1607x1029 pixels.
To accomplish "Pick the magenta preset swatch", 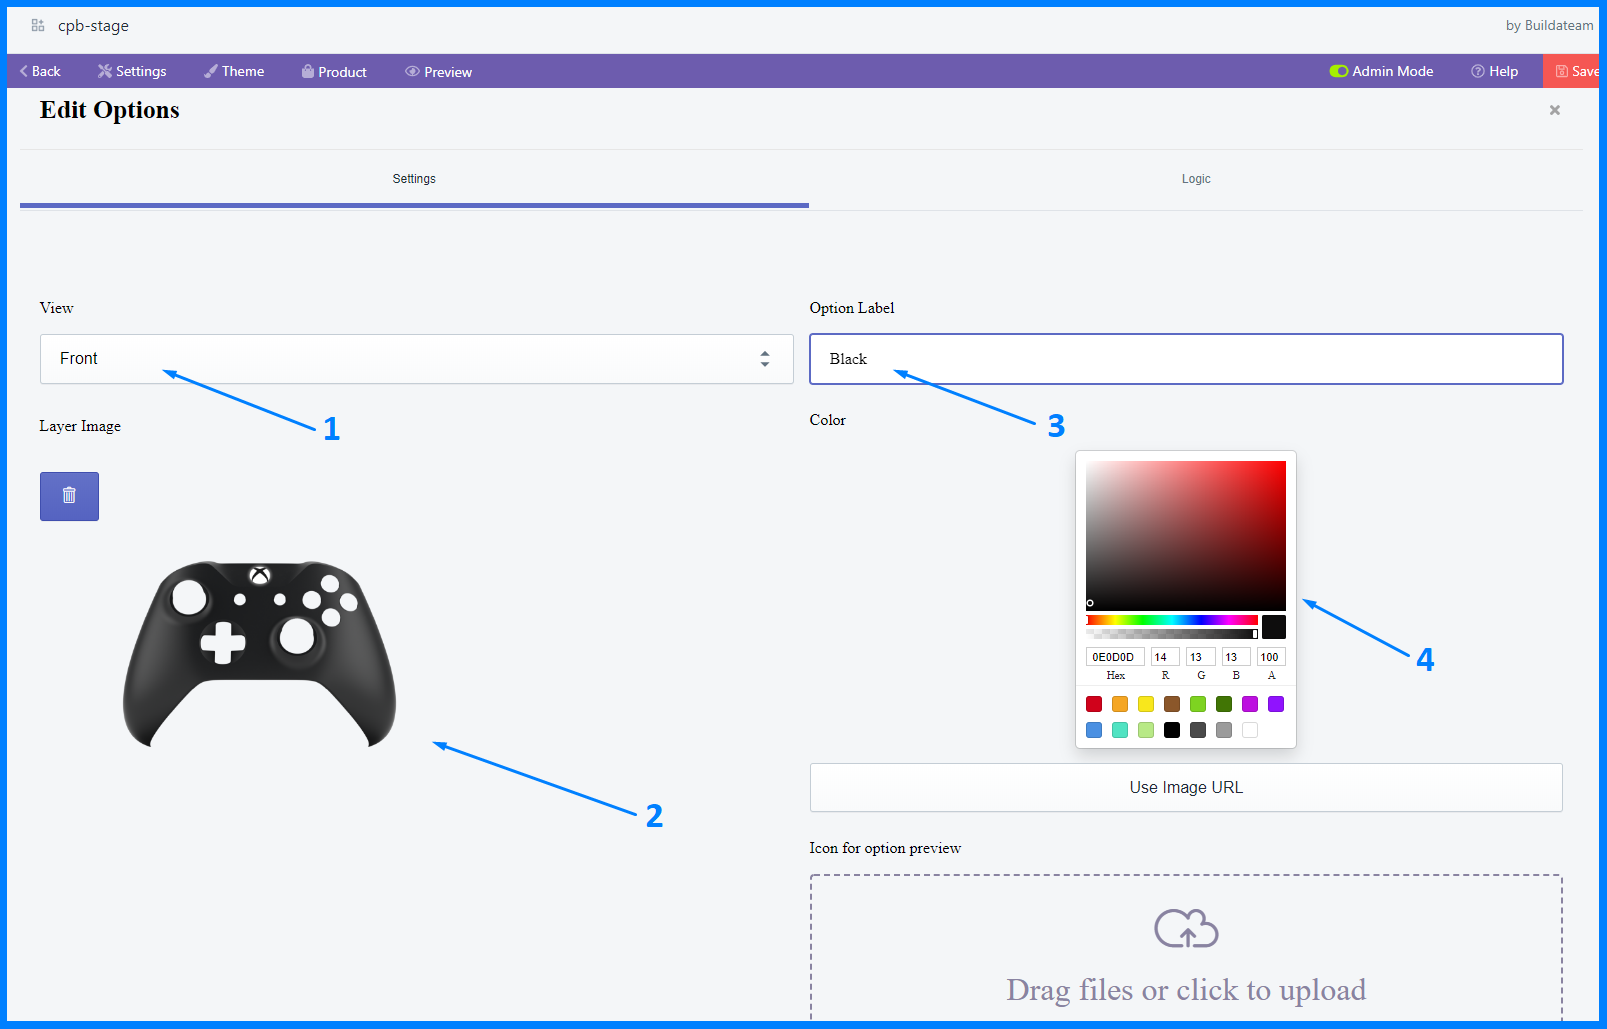I will 1250,704.
